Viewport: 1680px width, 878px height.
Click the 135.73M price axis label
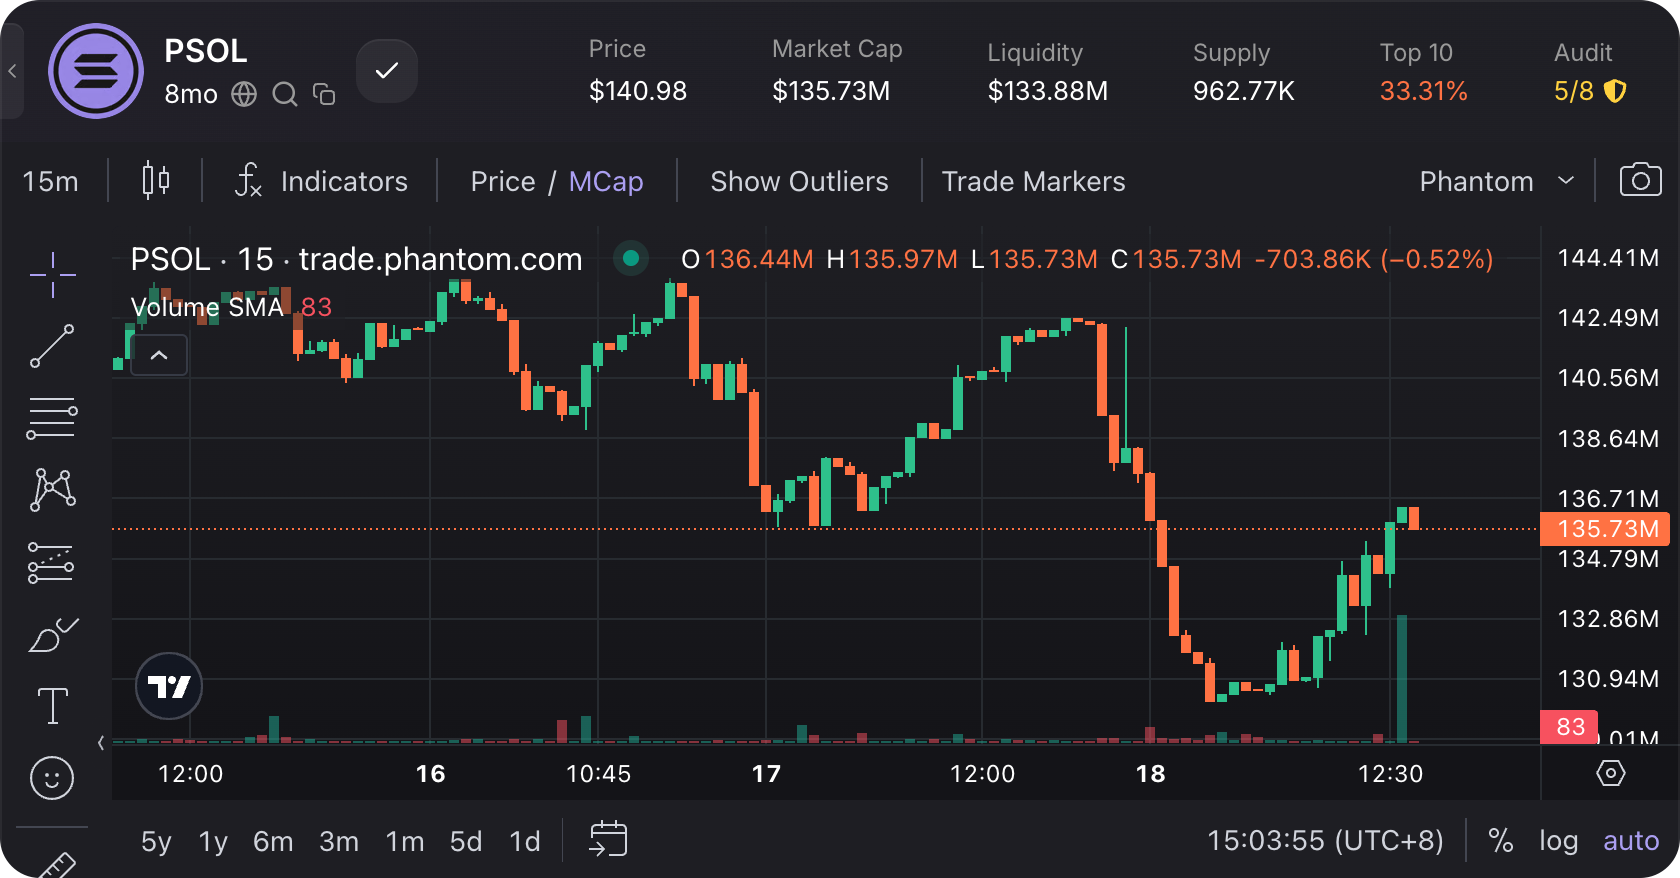tap(1606, 528)
